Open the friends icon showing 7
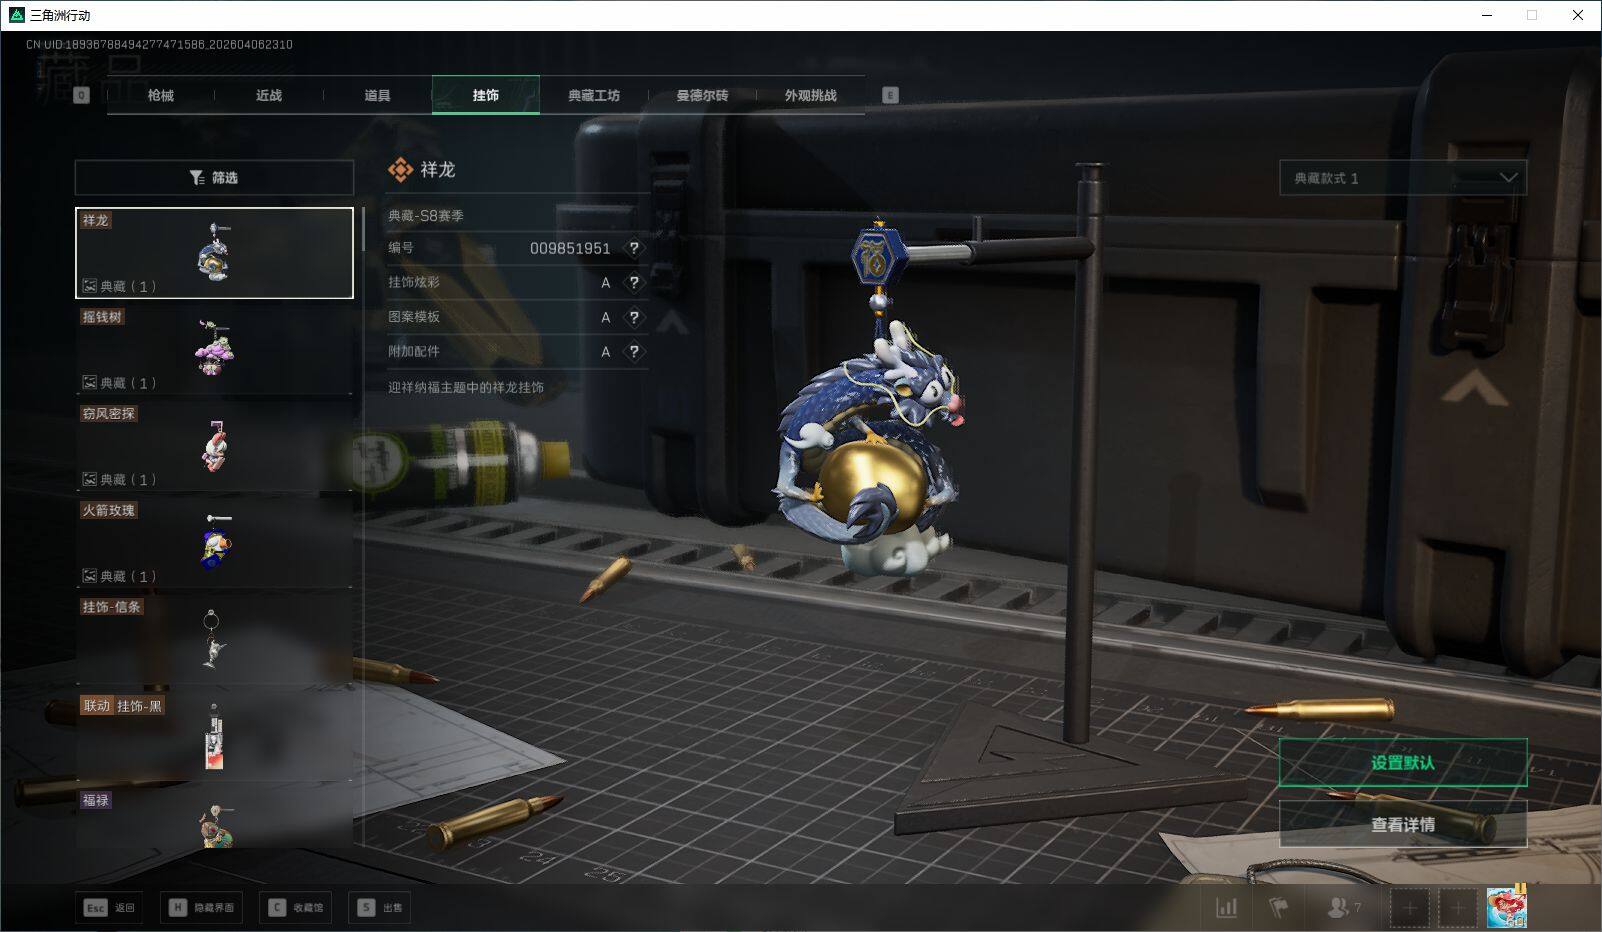Image resolution: width=1602 pixels, height=932 pixels. click(x=1343, y=907)
